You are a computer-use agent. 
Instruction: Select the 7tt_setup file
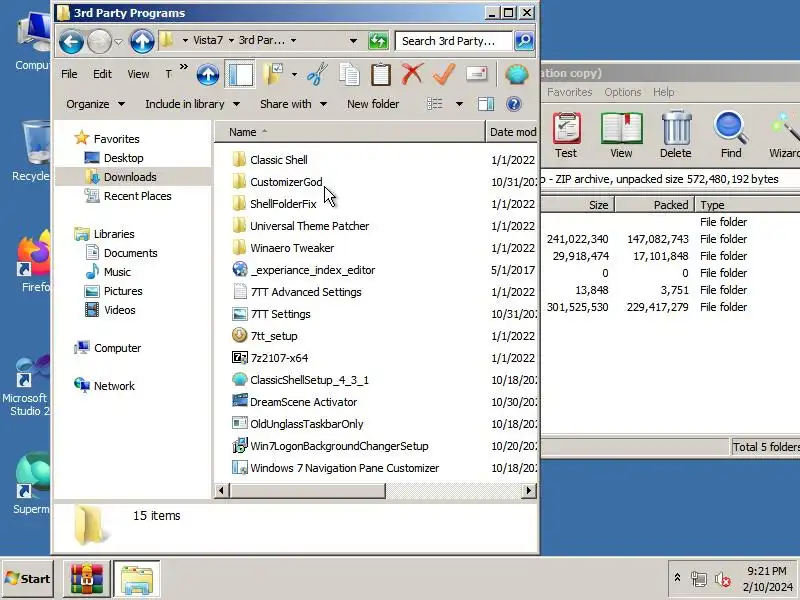point(273,336)
